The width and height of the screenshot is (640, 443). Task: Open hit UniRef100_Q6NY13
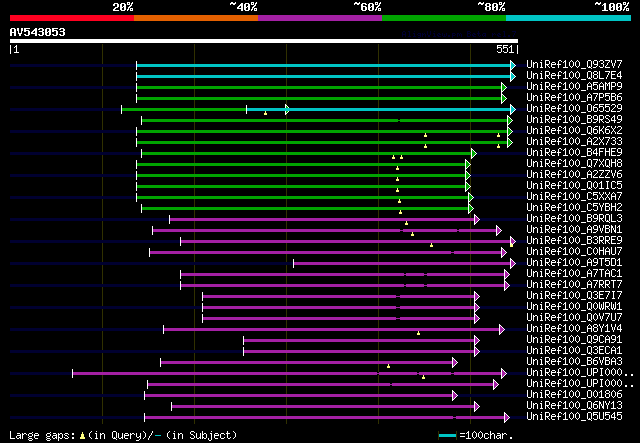[x=574, y=406]
